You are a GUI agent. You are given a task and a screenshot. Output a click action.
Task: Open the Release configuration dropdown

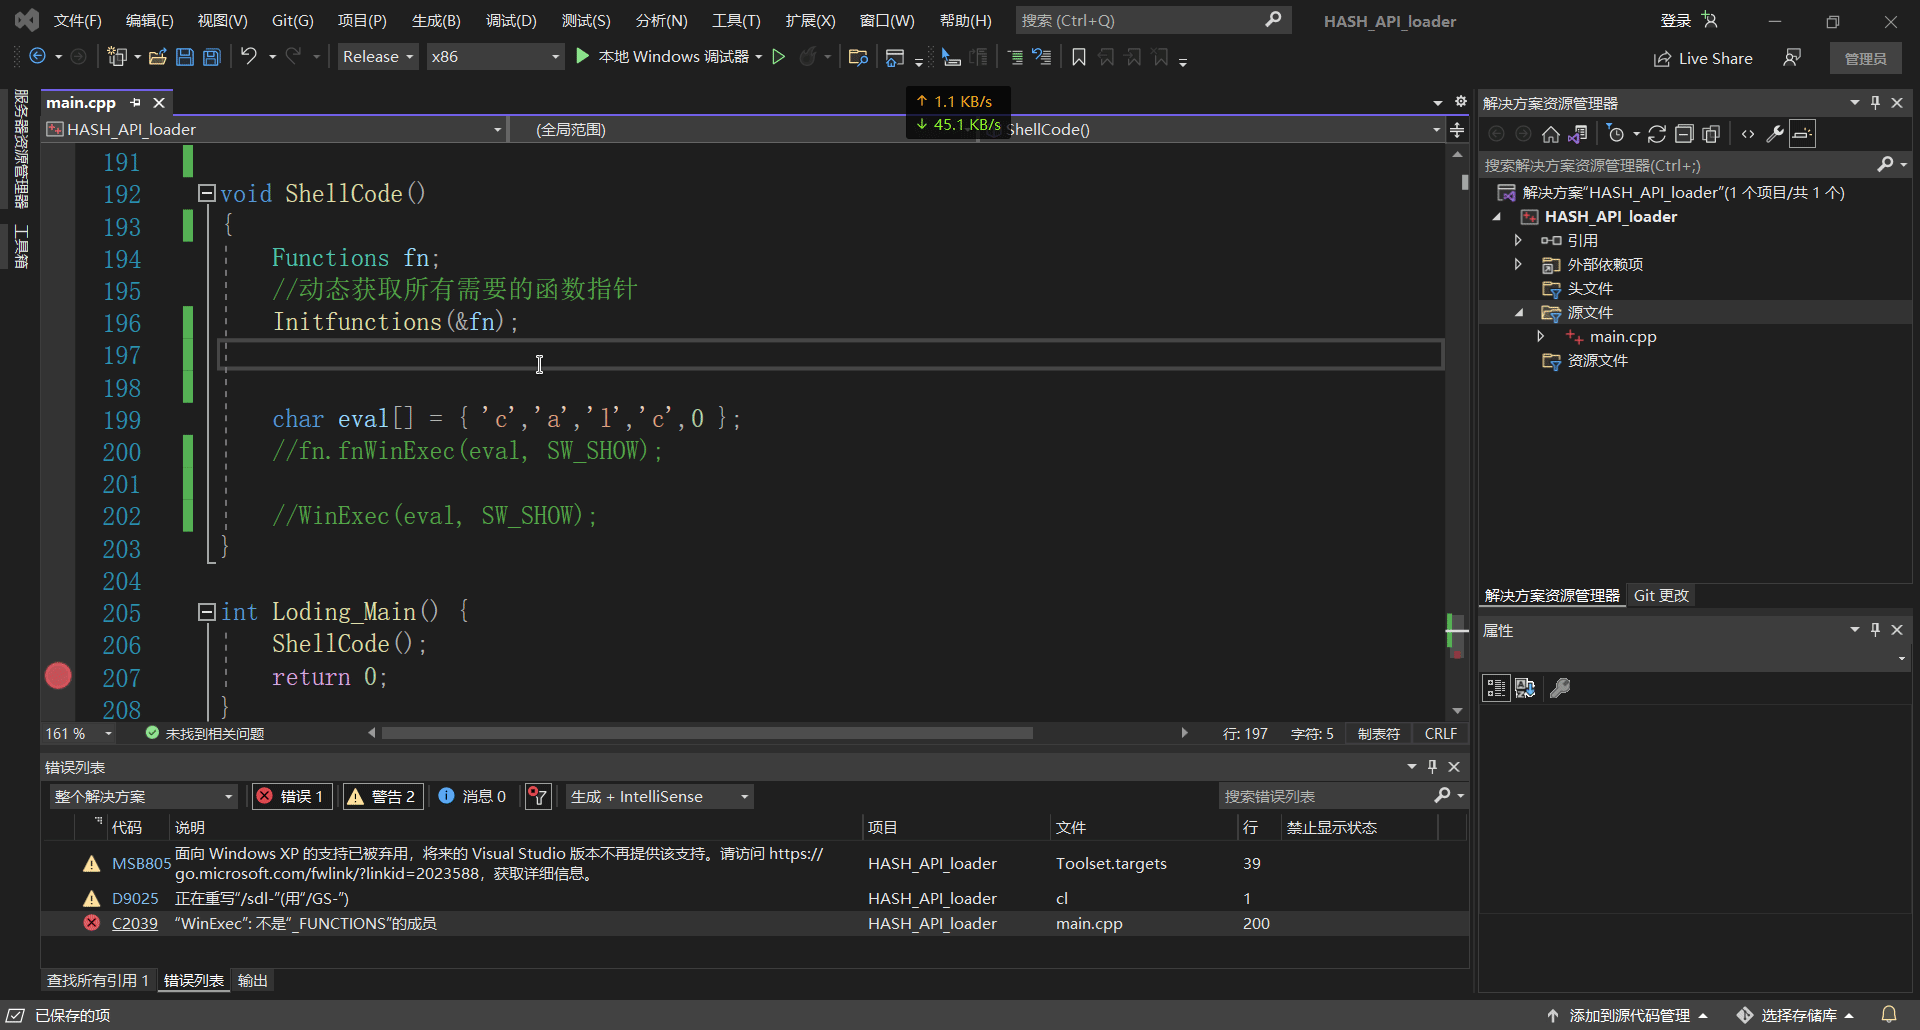coord(378,57)
